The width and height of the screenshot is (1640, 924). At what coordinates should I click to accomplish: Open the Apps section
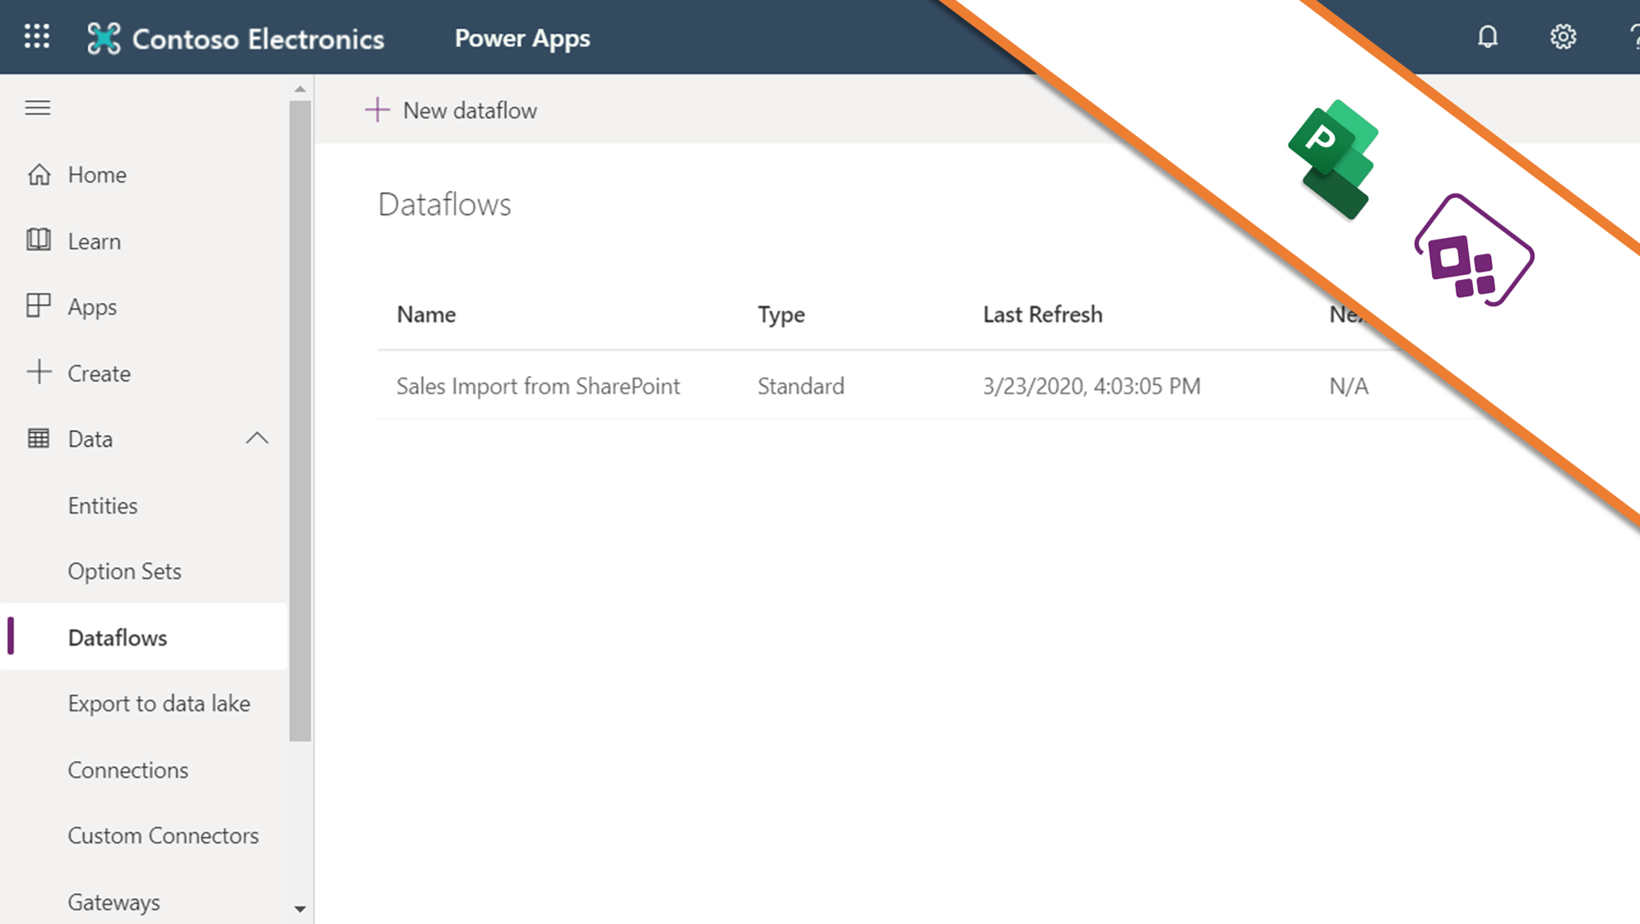(92, 307)
